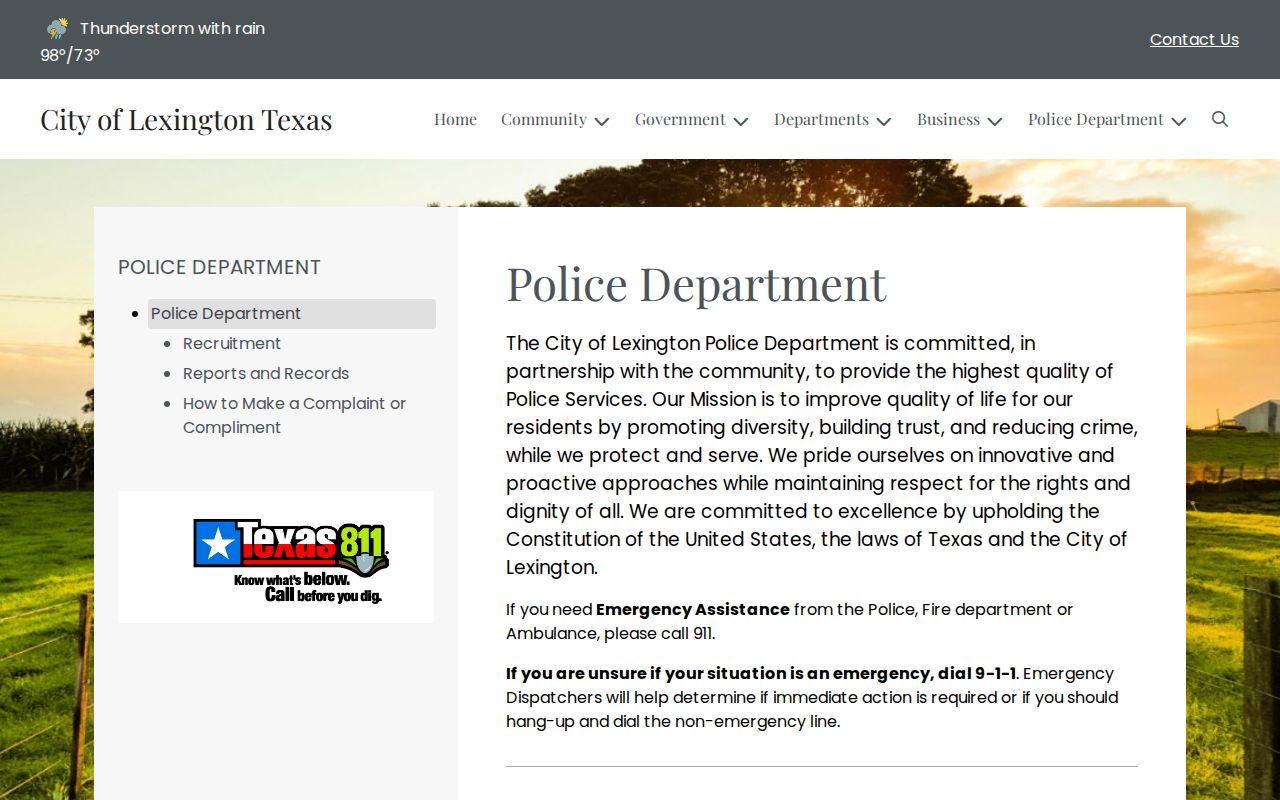This screenshot has width=1280, height=800.
Task: Follow the Contact Us link
Action: 1194,39
